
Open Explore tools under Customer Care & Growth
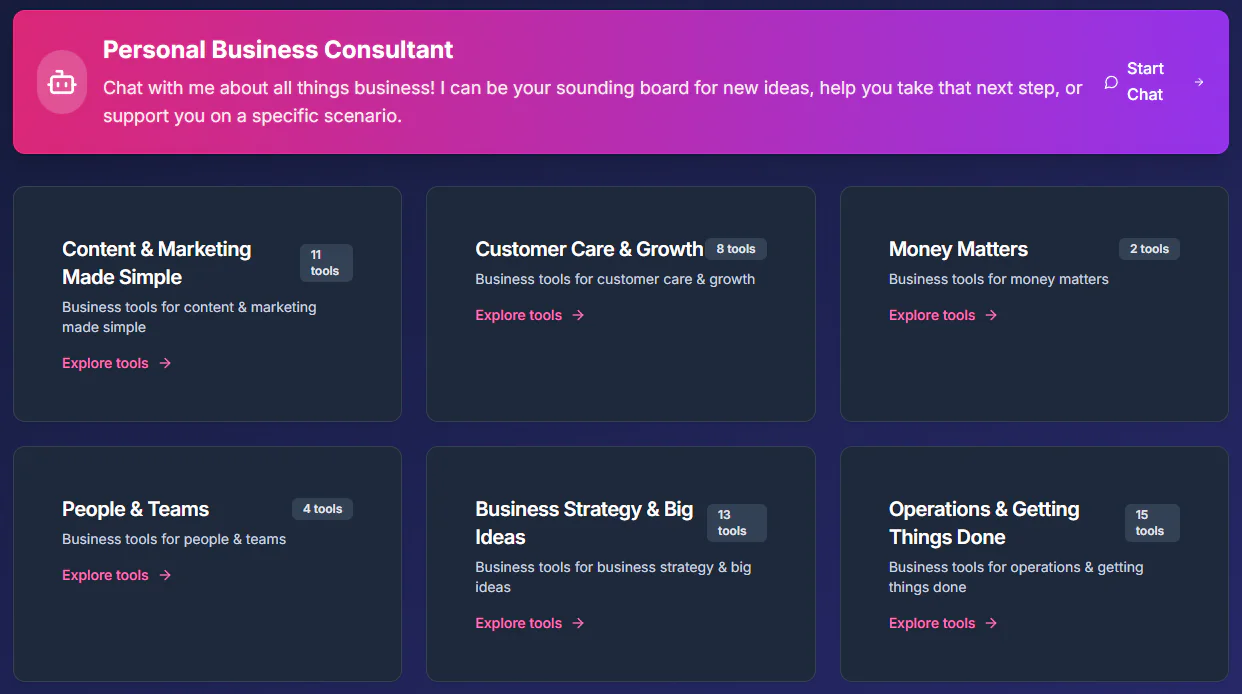pyautogui.click(x=518, y=315)
